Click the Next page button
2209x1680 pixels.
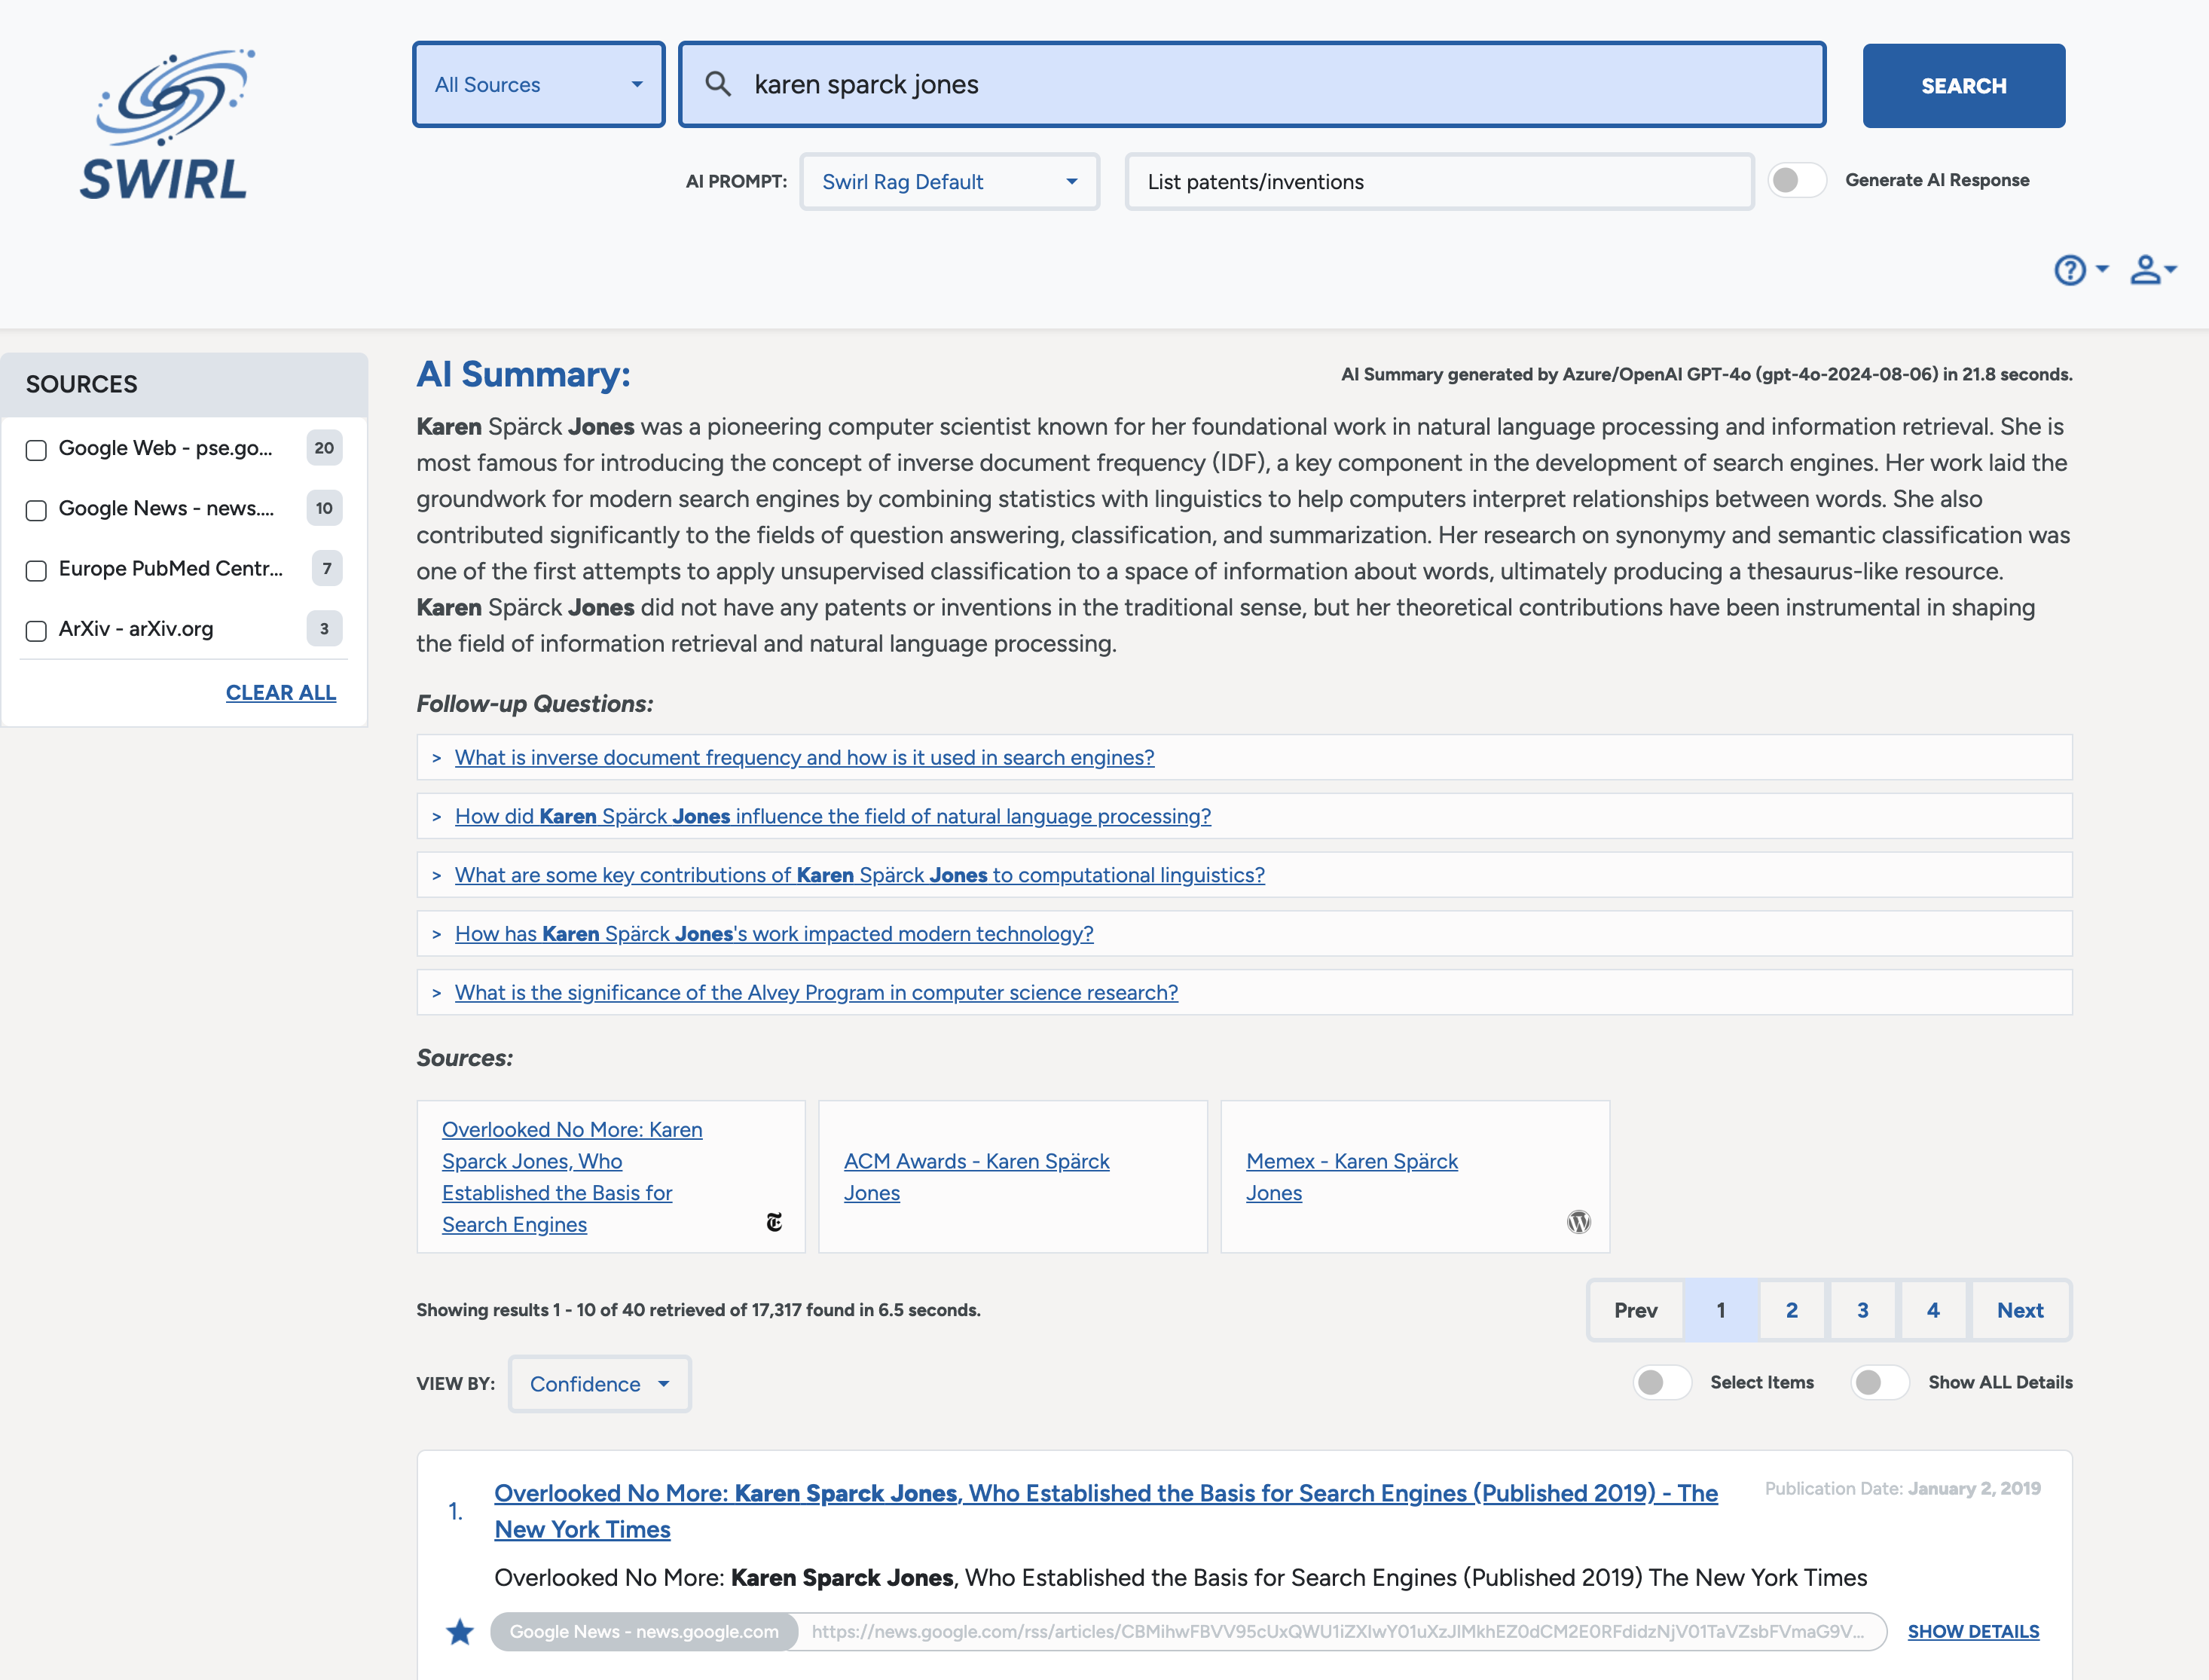point(2020,1310)
